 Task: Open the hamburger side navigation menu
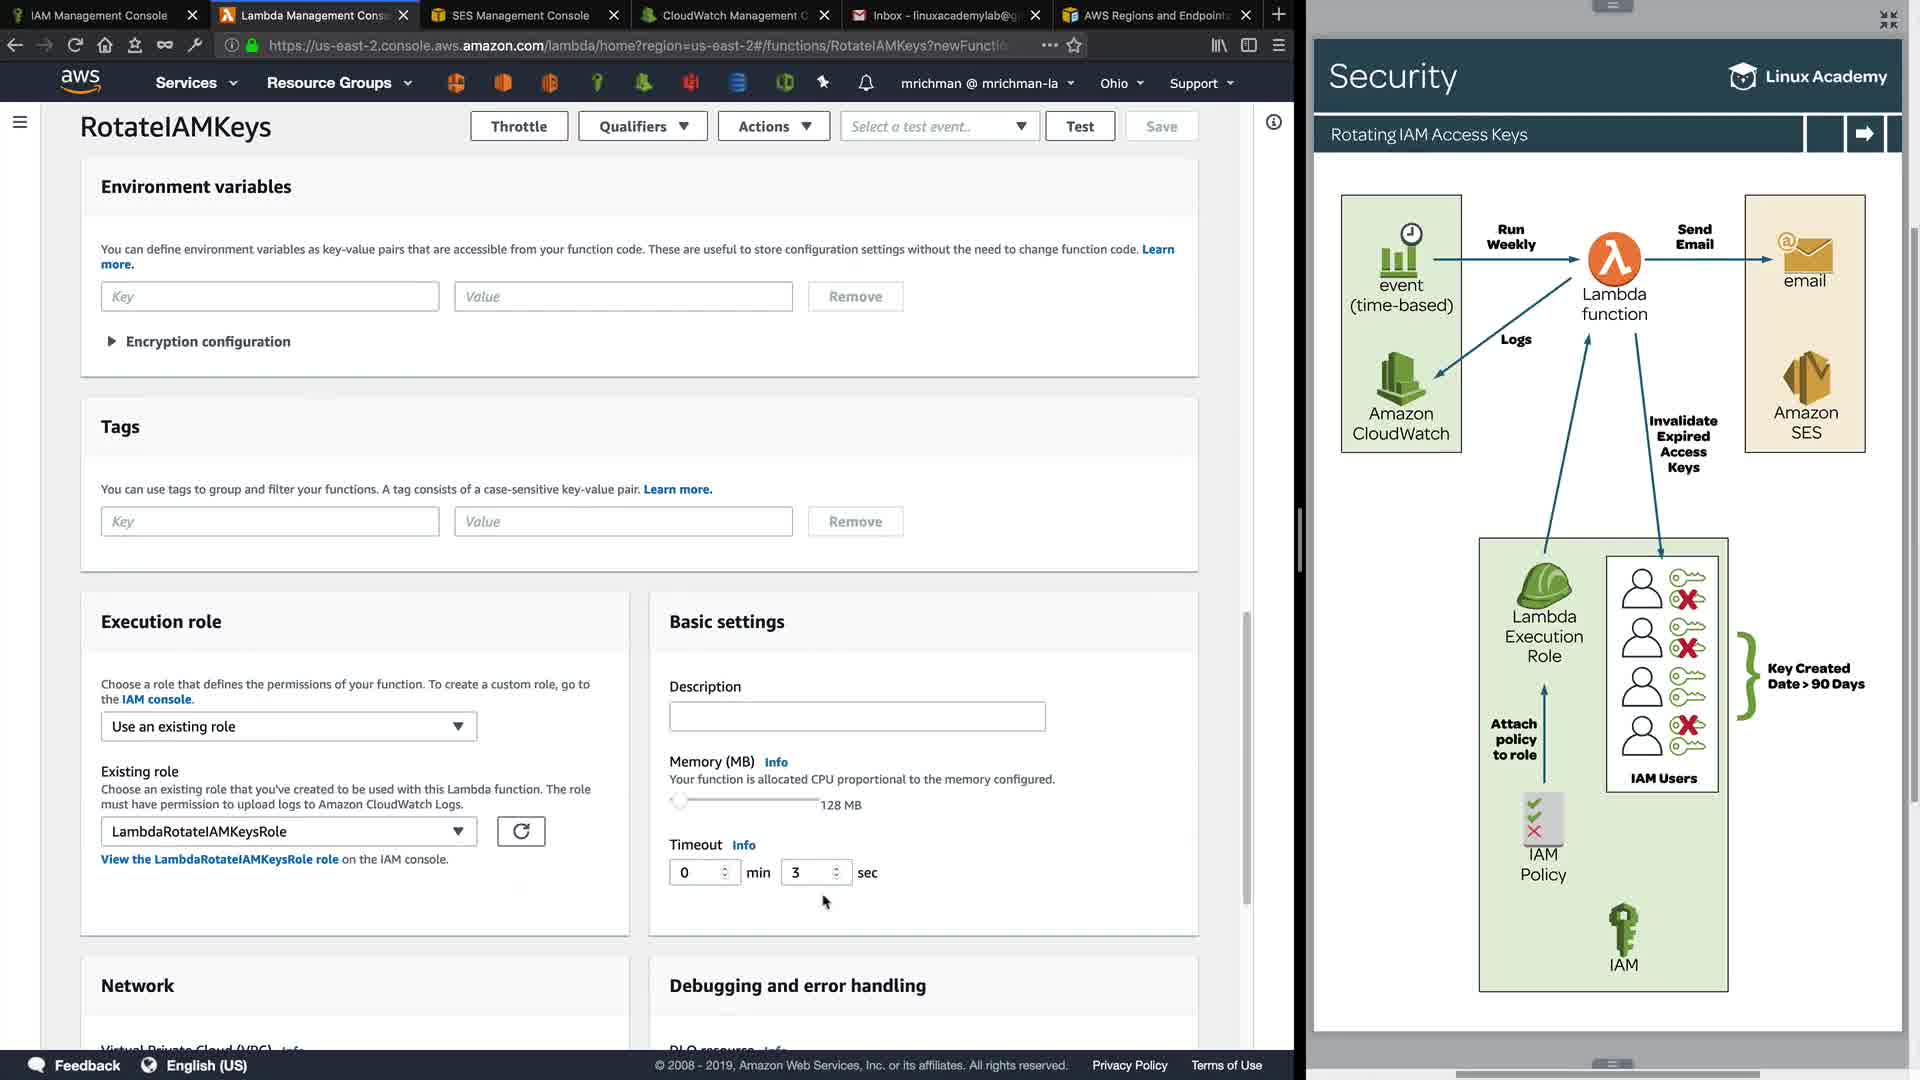pyautogui.click(x=20, y=122)
